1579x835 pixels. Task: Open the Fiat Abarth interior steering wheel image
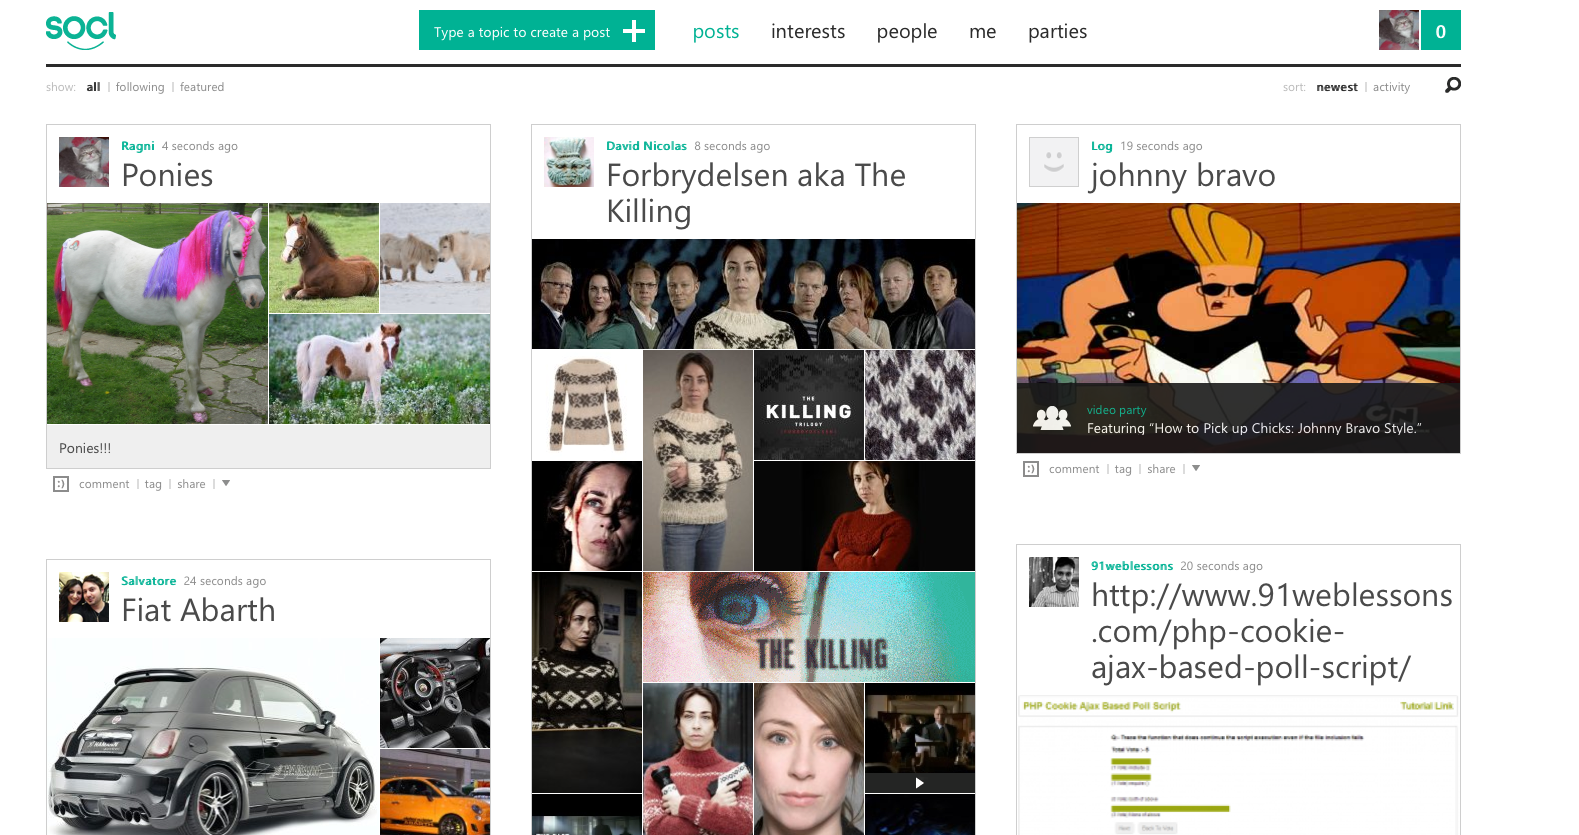435,693
